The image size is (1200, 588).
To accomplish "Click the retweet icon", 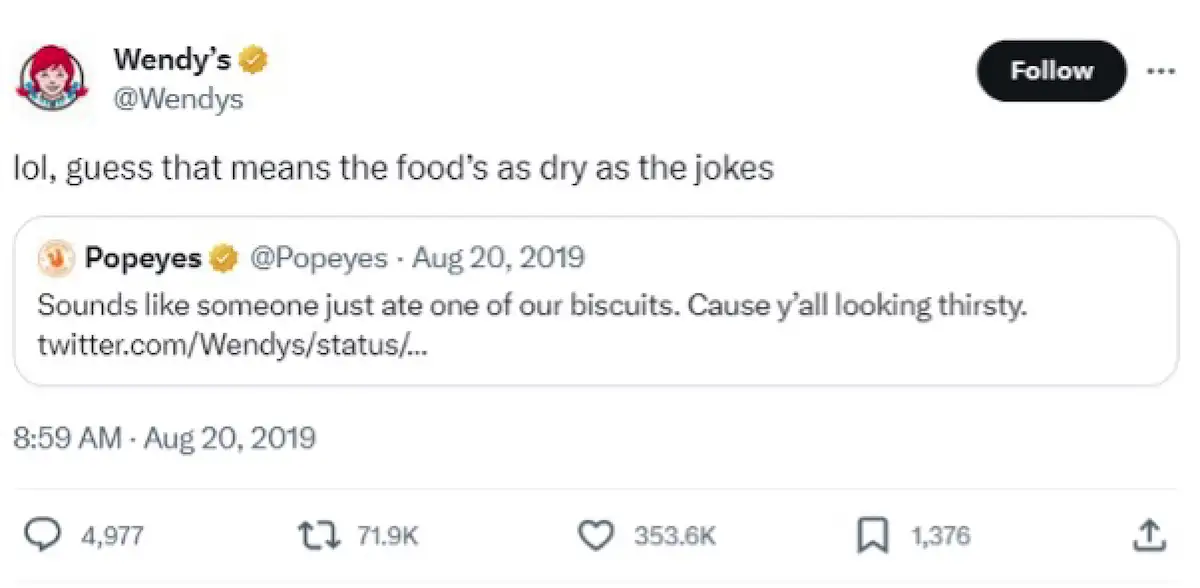I will coord(318,535).
